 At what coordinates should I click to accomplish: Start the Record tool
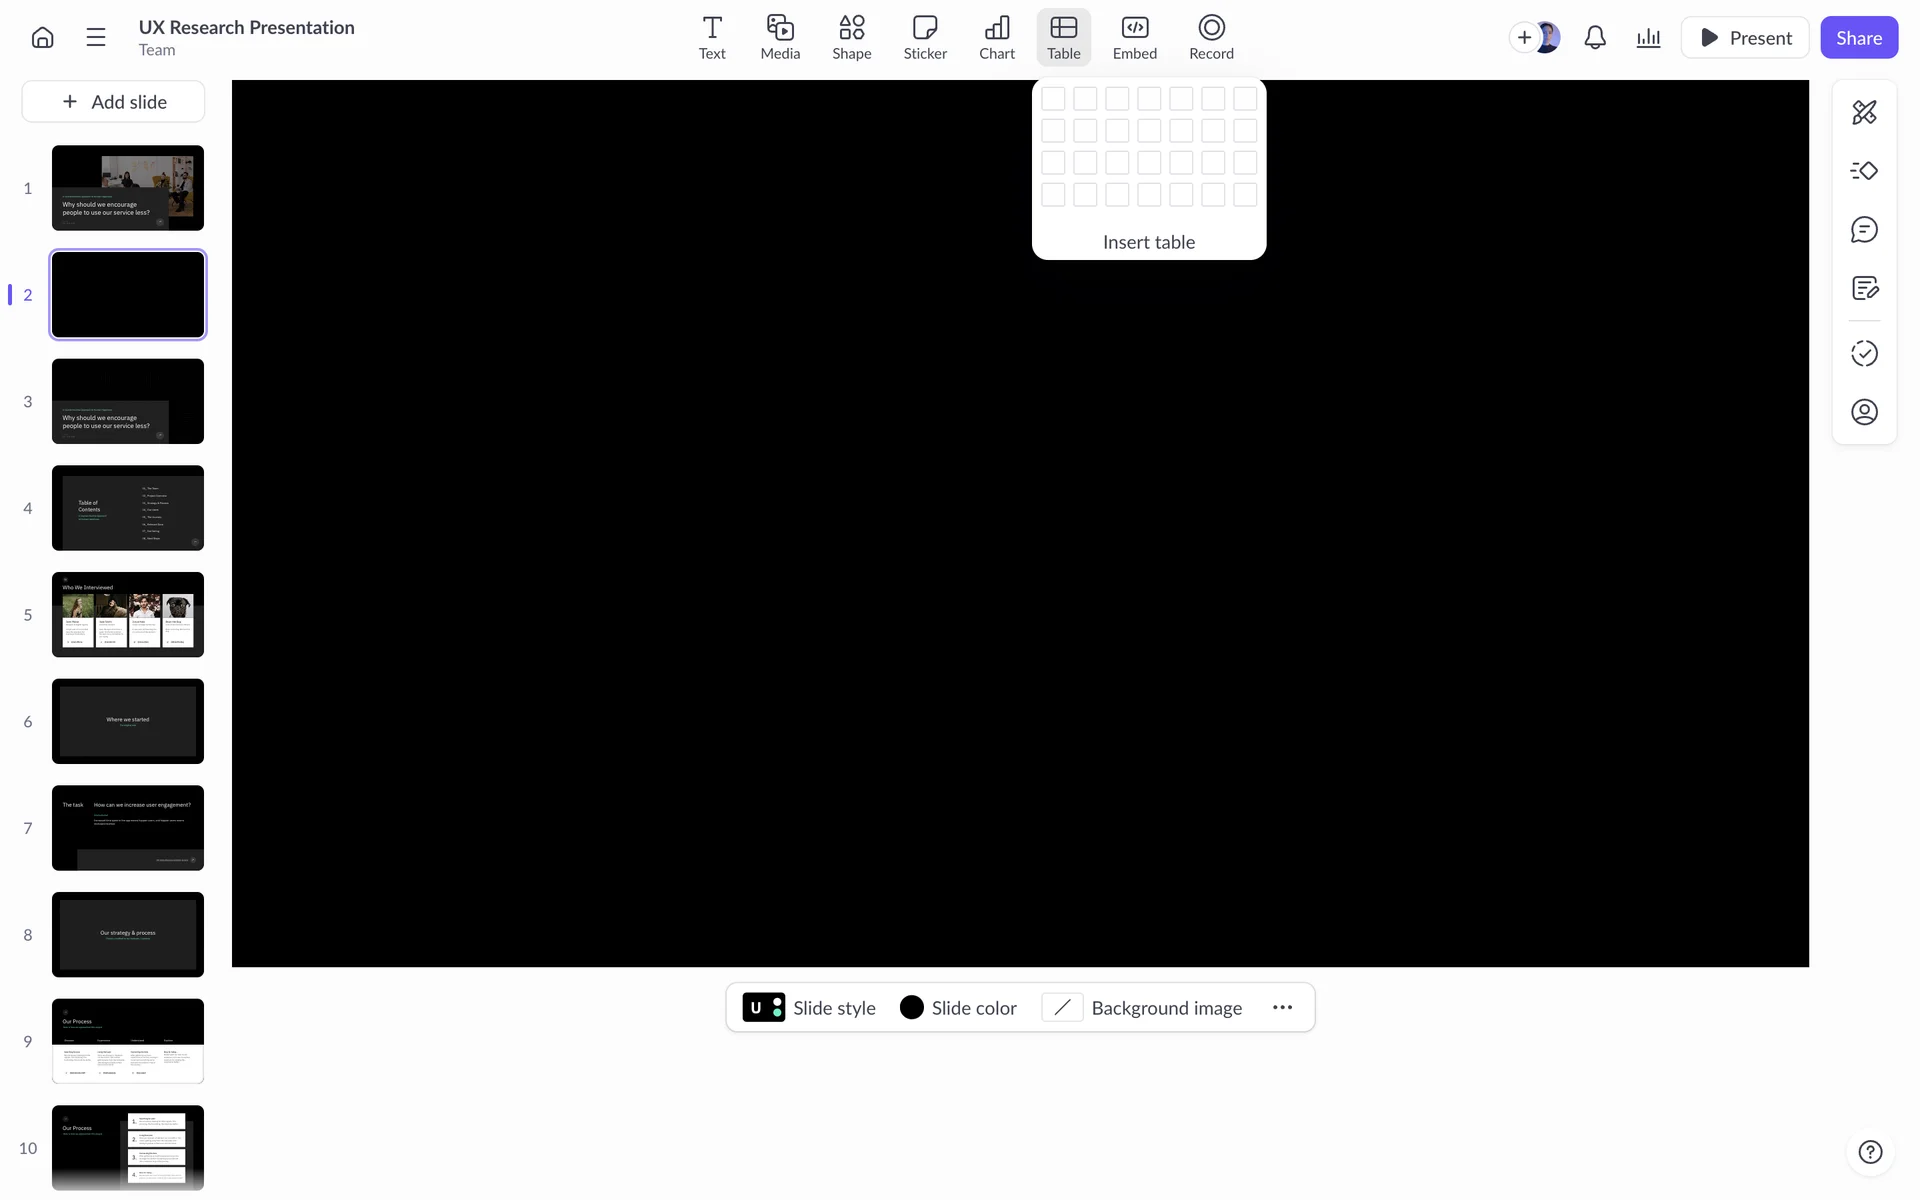click(x=1211, y=38)
